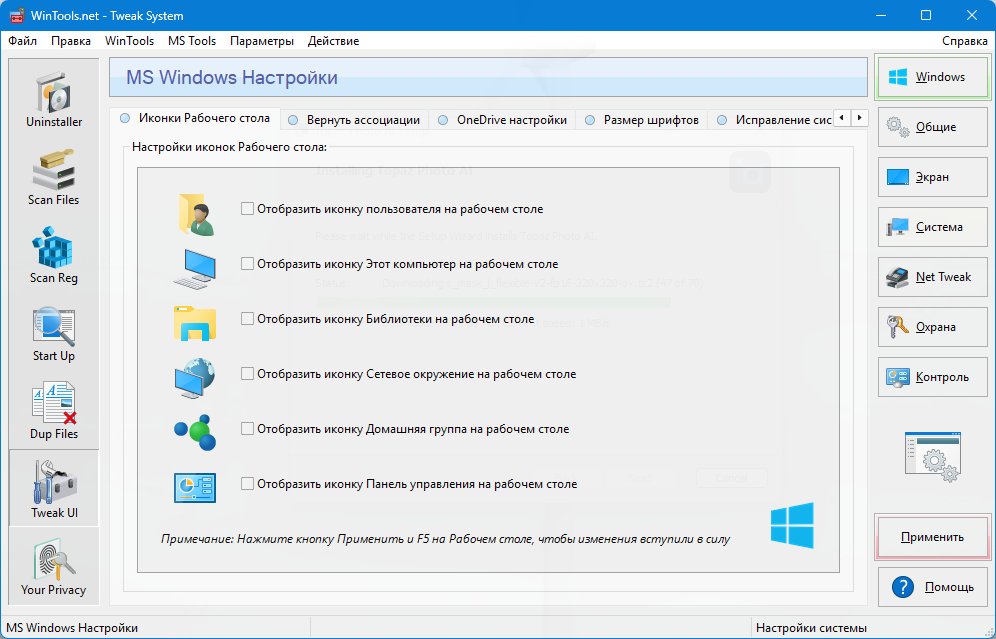Enable Сетевое окружение desktop icon checkbox
This screenshot has width=996, height=639.
pyautogui.click(x=247, y=373)
